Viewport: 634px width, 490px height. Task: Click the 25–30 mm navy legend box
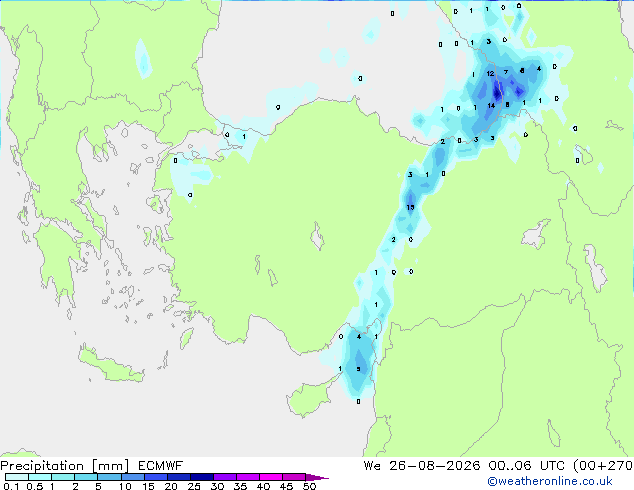[201, 477]
